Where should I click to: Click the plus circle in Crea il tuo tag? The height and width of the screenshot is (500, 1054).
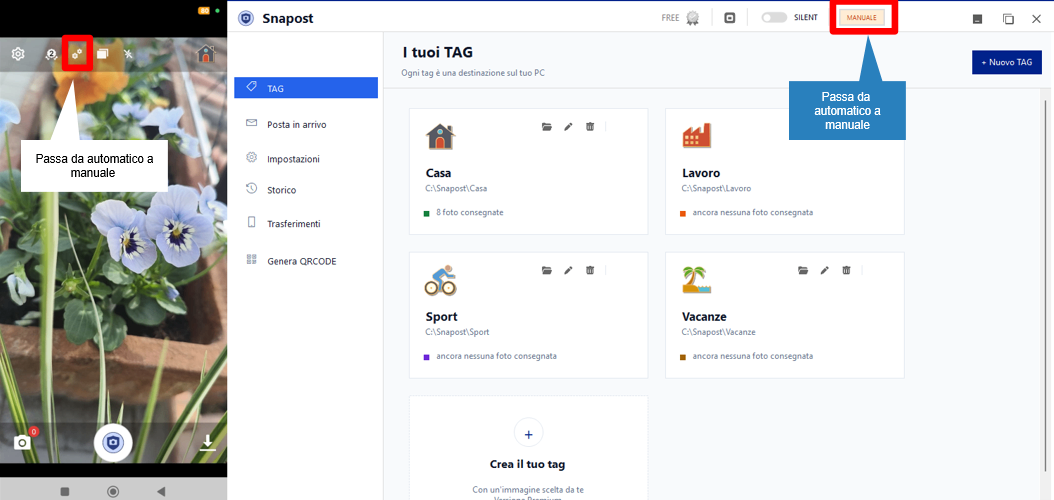[x=528, y=434]
